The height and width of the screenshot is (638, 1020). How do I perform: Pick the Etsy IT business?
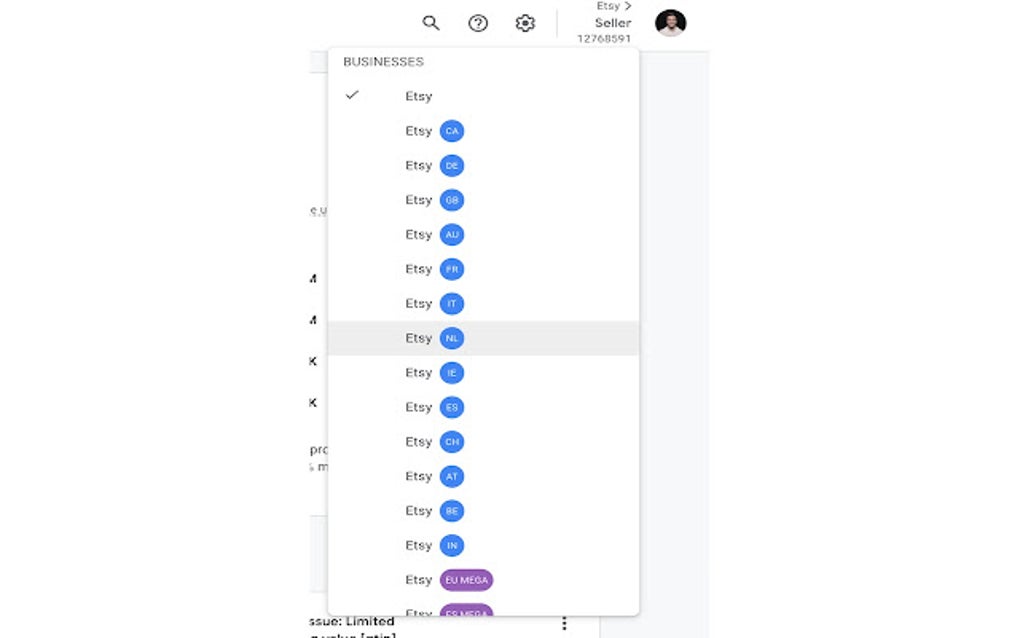point(434,304)
